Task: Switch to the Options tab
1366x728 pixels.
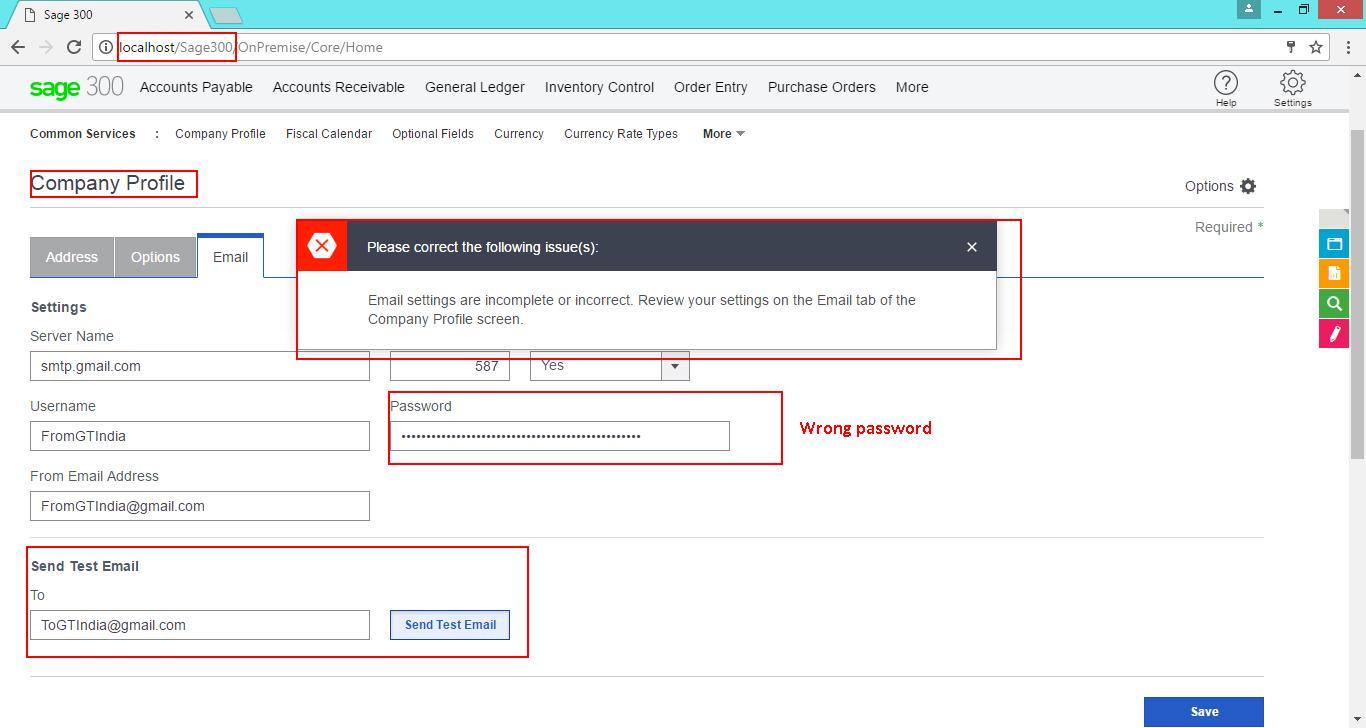Action: [155, 257]
